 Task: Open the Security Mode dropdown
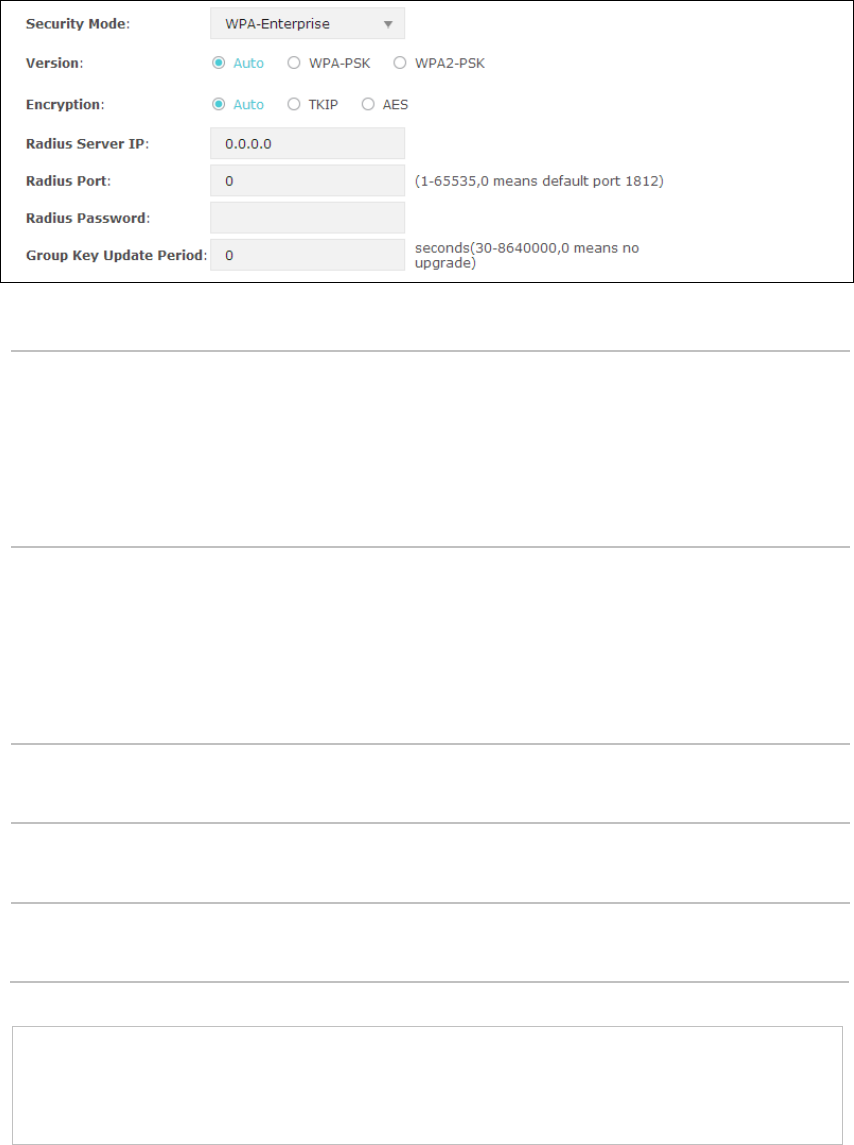pyautogui.click(x=307, y=24)
